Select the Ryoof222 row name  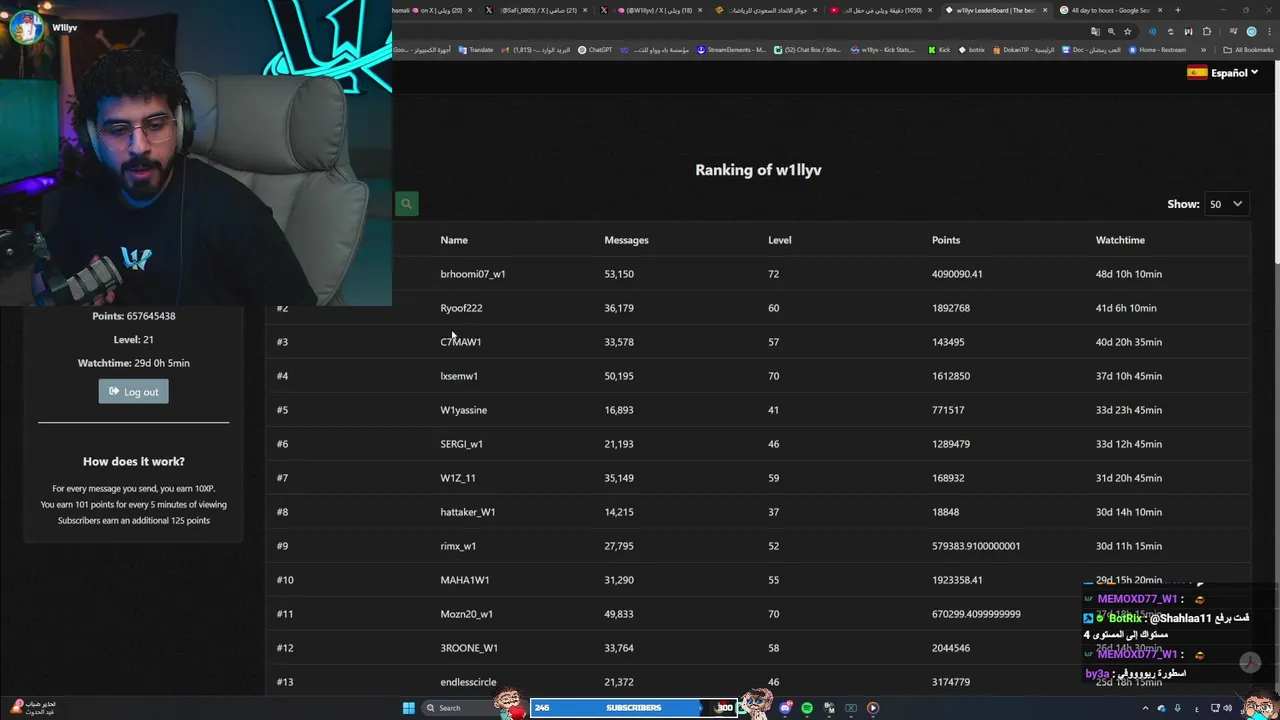[461, 308]
